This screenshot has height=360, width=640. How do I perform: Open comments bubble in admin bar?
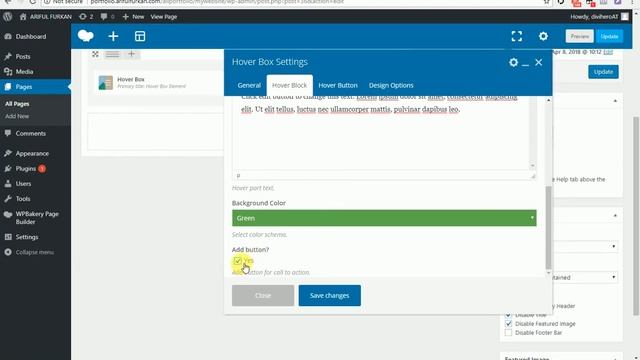[107, 17]
